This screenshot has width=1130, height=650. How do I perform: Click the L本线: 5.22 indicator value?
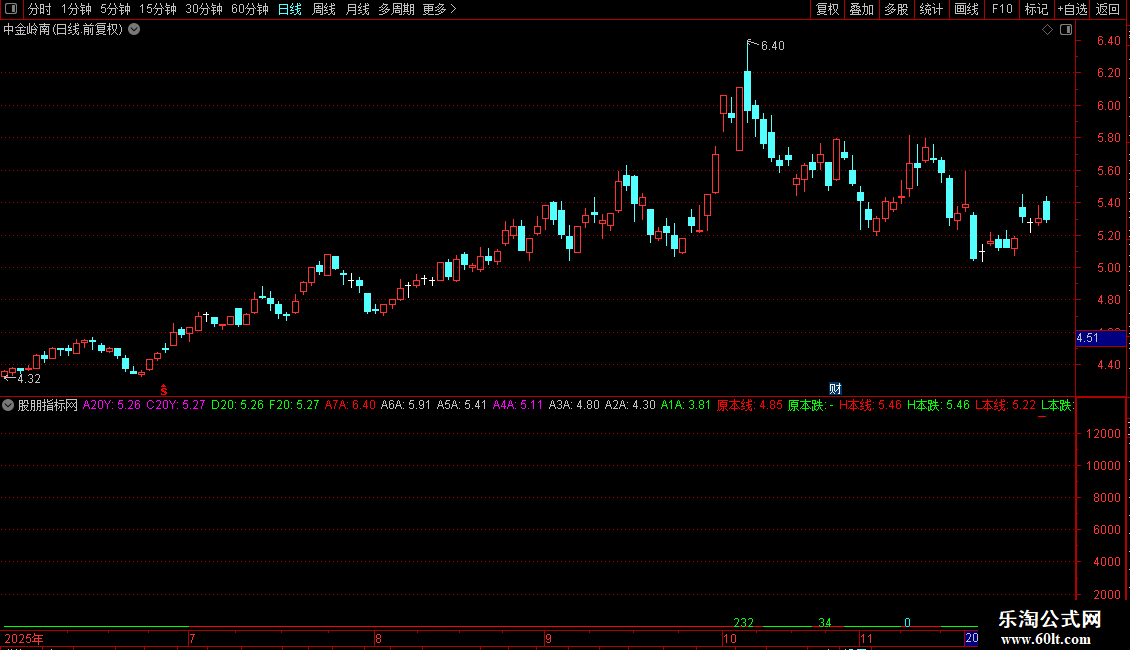coord(1005,406)
